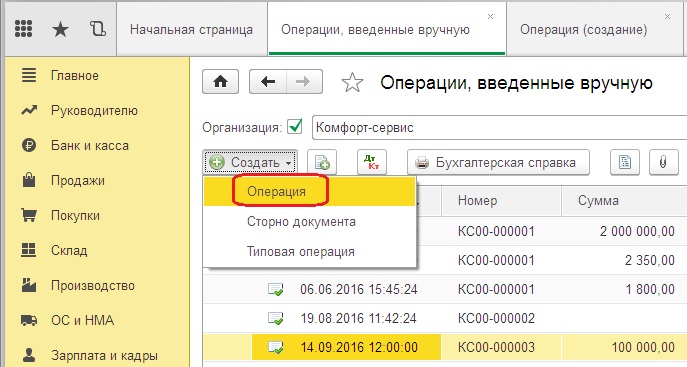Image resolution: width=687 pixels, height=367 pixels.
Task: Switch to Операция (создание) tab
Action: point(584,29)
